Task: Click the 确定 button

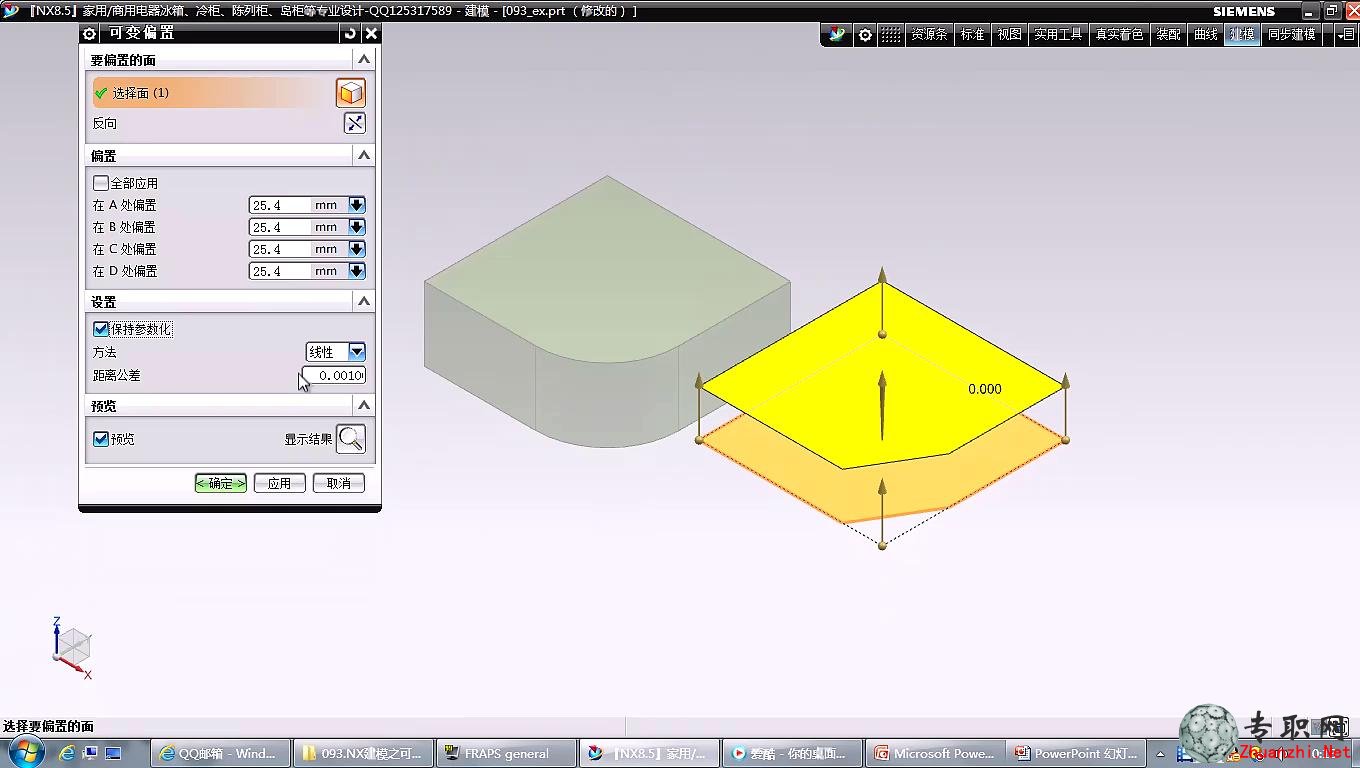Action: point(220,483)
